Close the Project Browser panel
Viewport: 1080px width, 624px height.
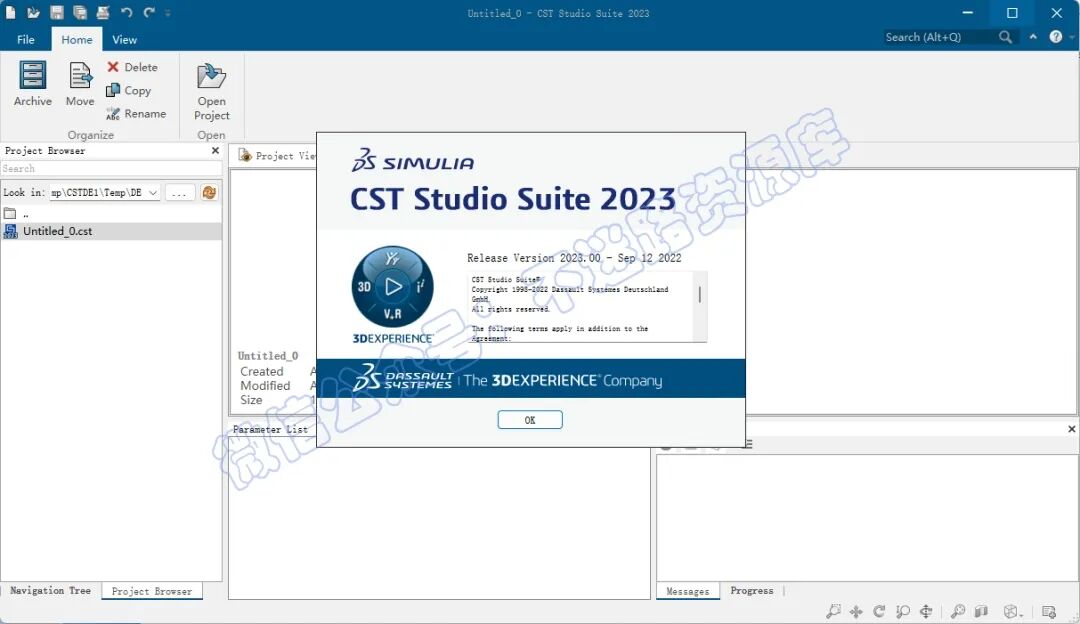point(215,150)
